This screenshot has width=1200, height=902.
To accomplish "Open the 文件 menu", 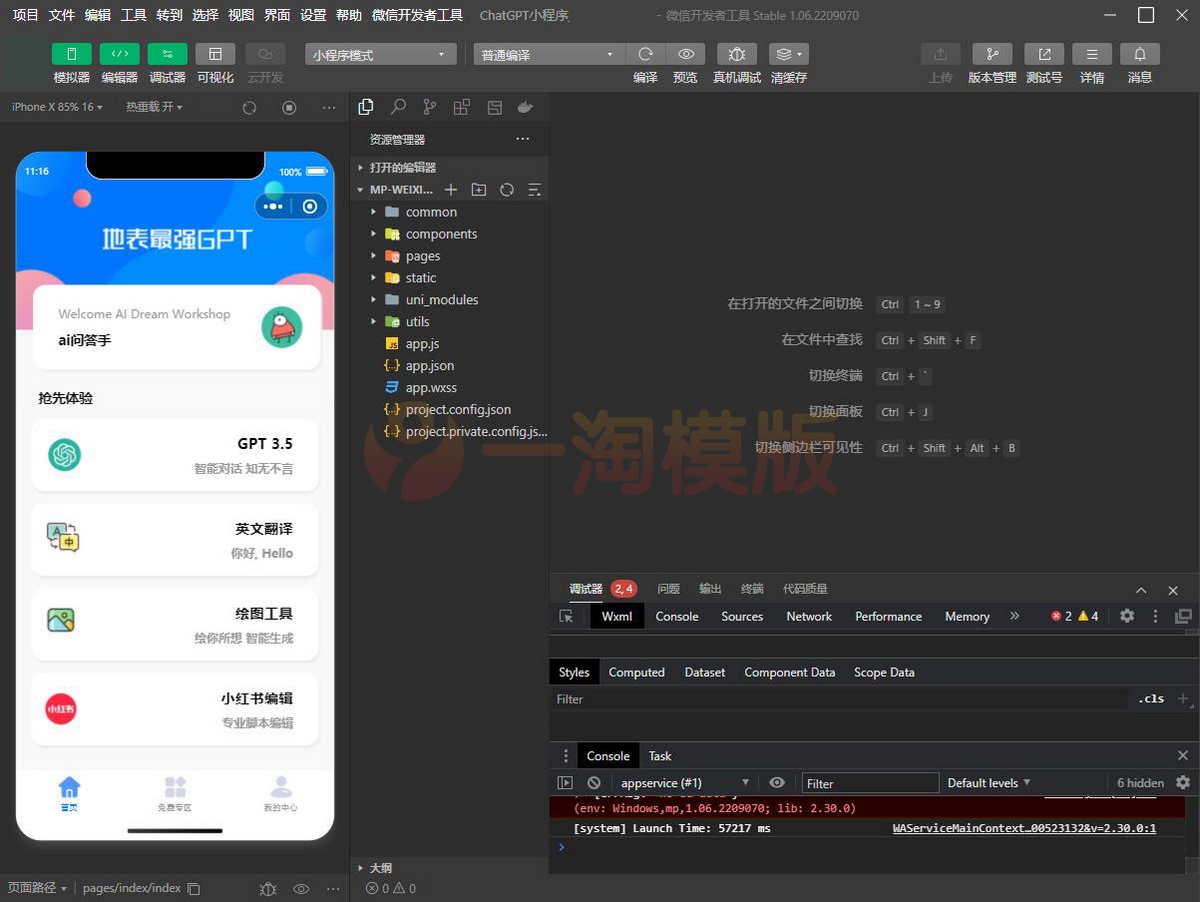I will tap(62, 15).
